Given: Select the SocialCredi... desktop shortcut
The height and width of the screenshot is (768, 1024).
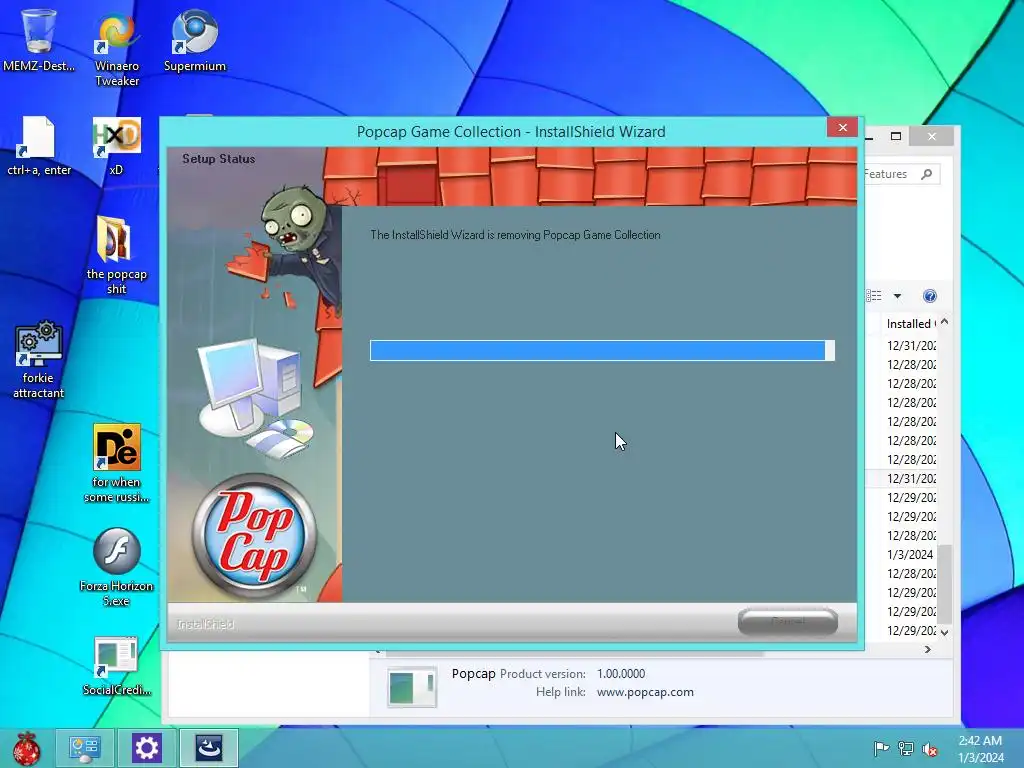Looking at the screenshot, I should point(116,666).
